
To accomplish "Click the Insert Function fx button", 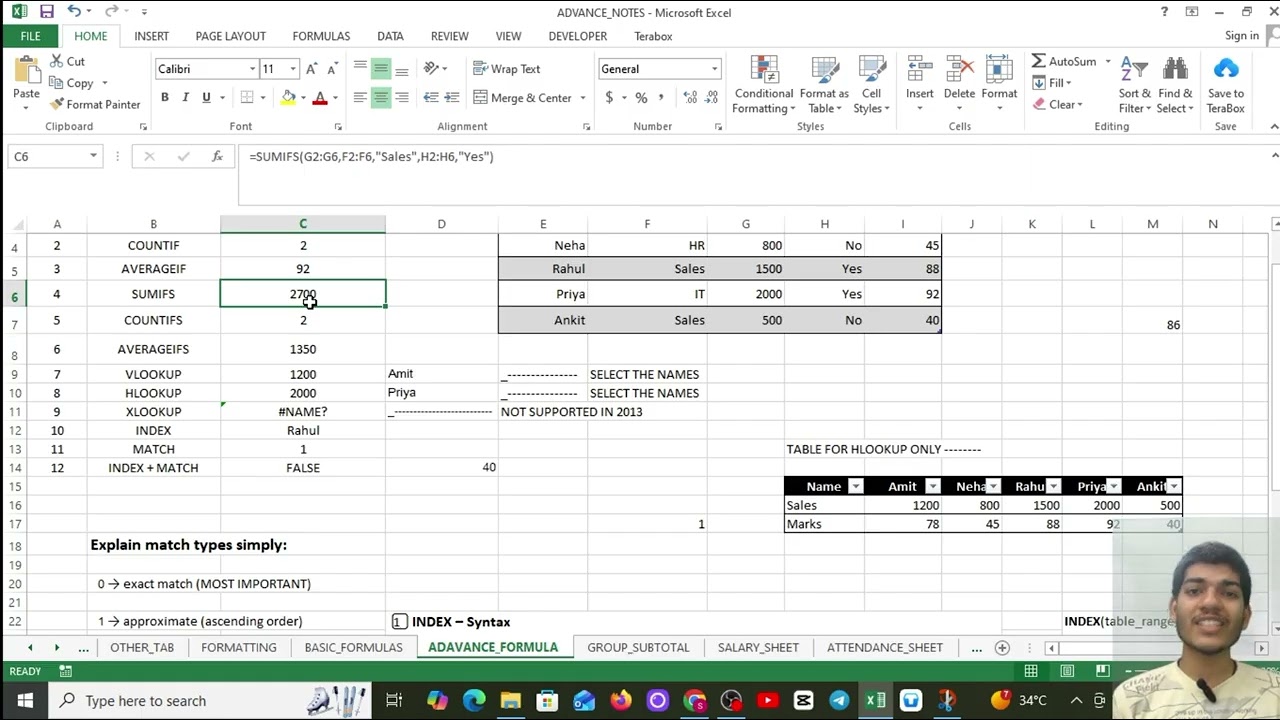I will 217,156.
